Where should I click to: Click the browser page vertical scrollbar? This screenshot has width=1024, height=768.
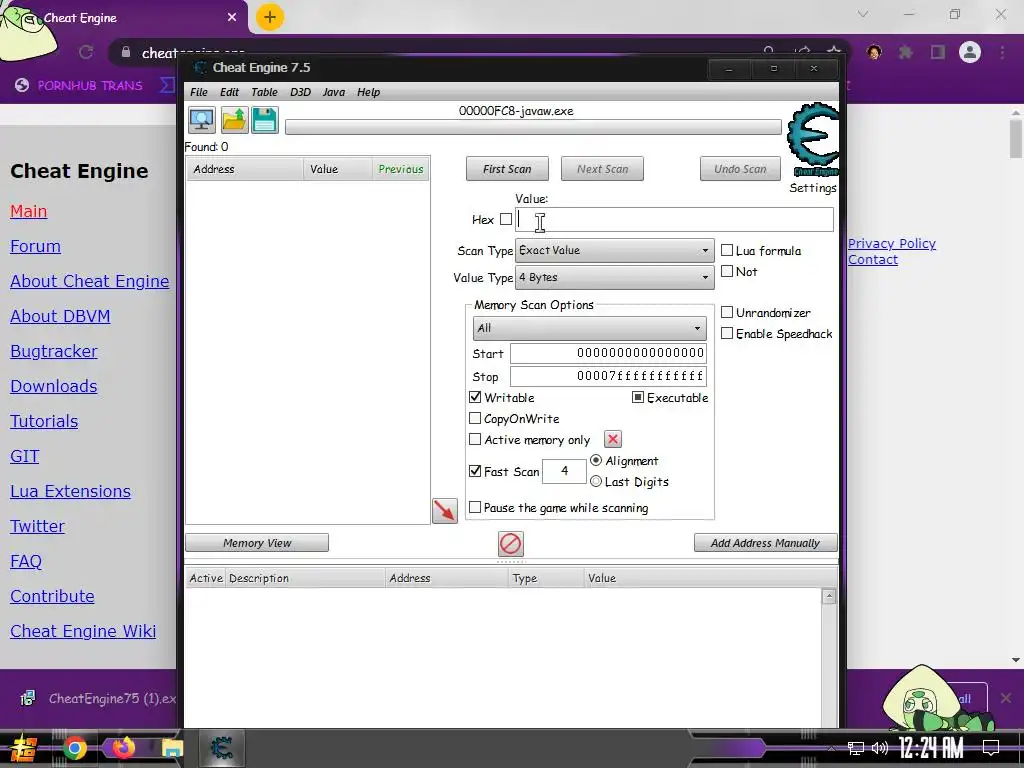[x=1016, y=138]
